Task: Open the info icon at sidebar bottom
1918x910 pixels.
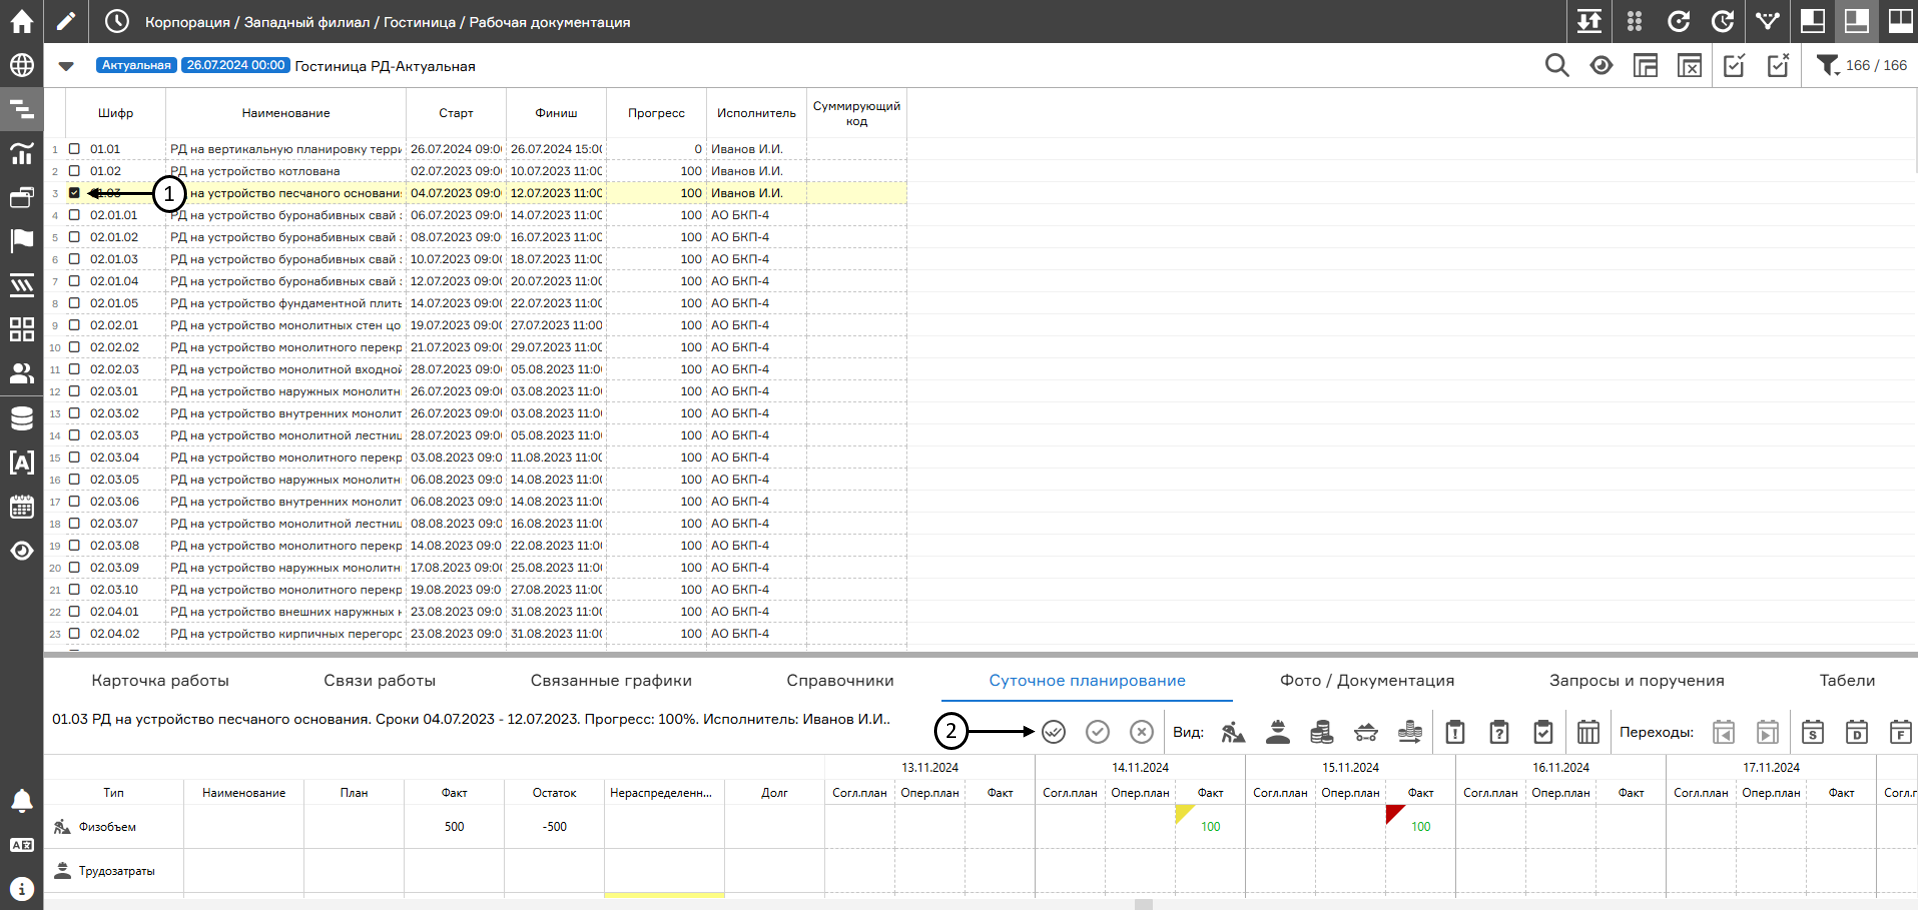Action: coord(21,889)
